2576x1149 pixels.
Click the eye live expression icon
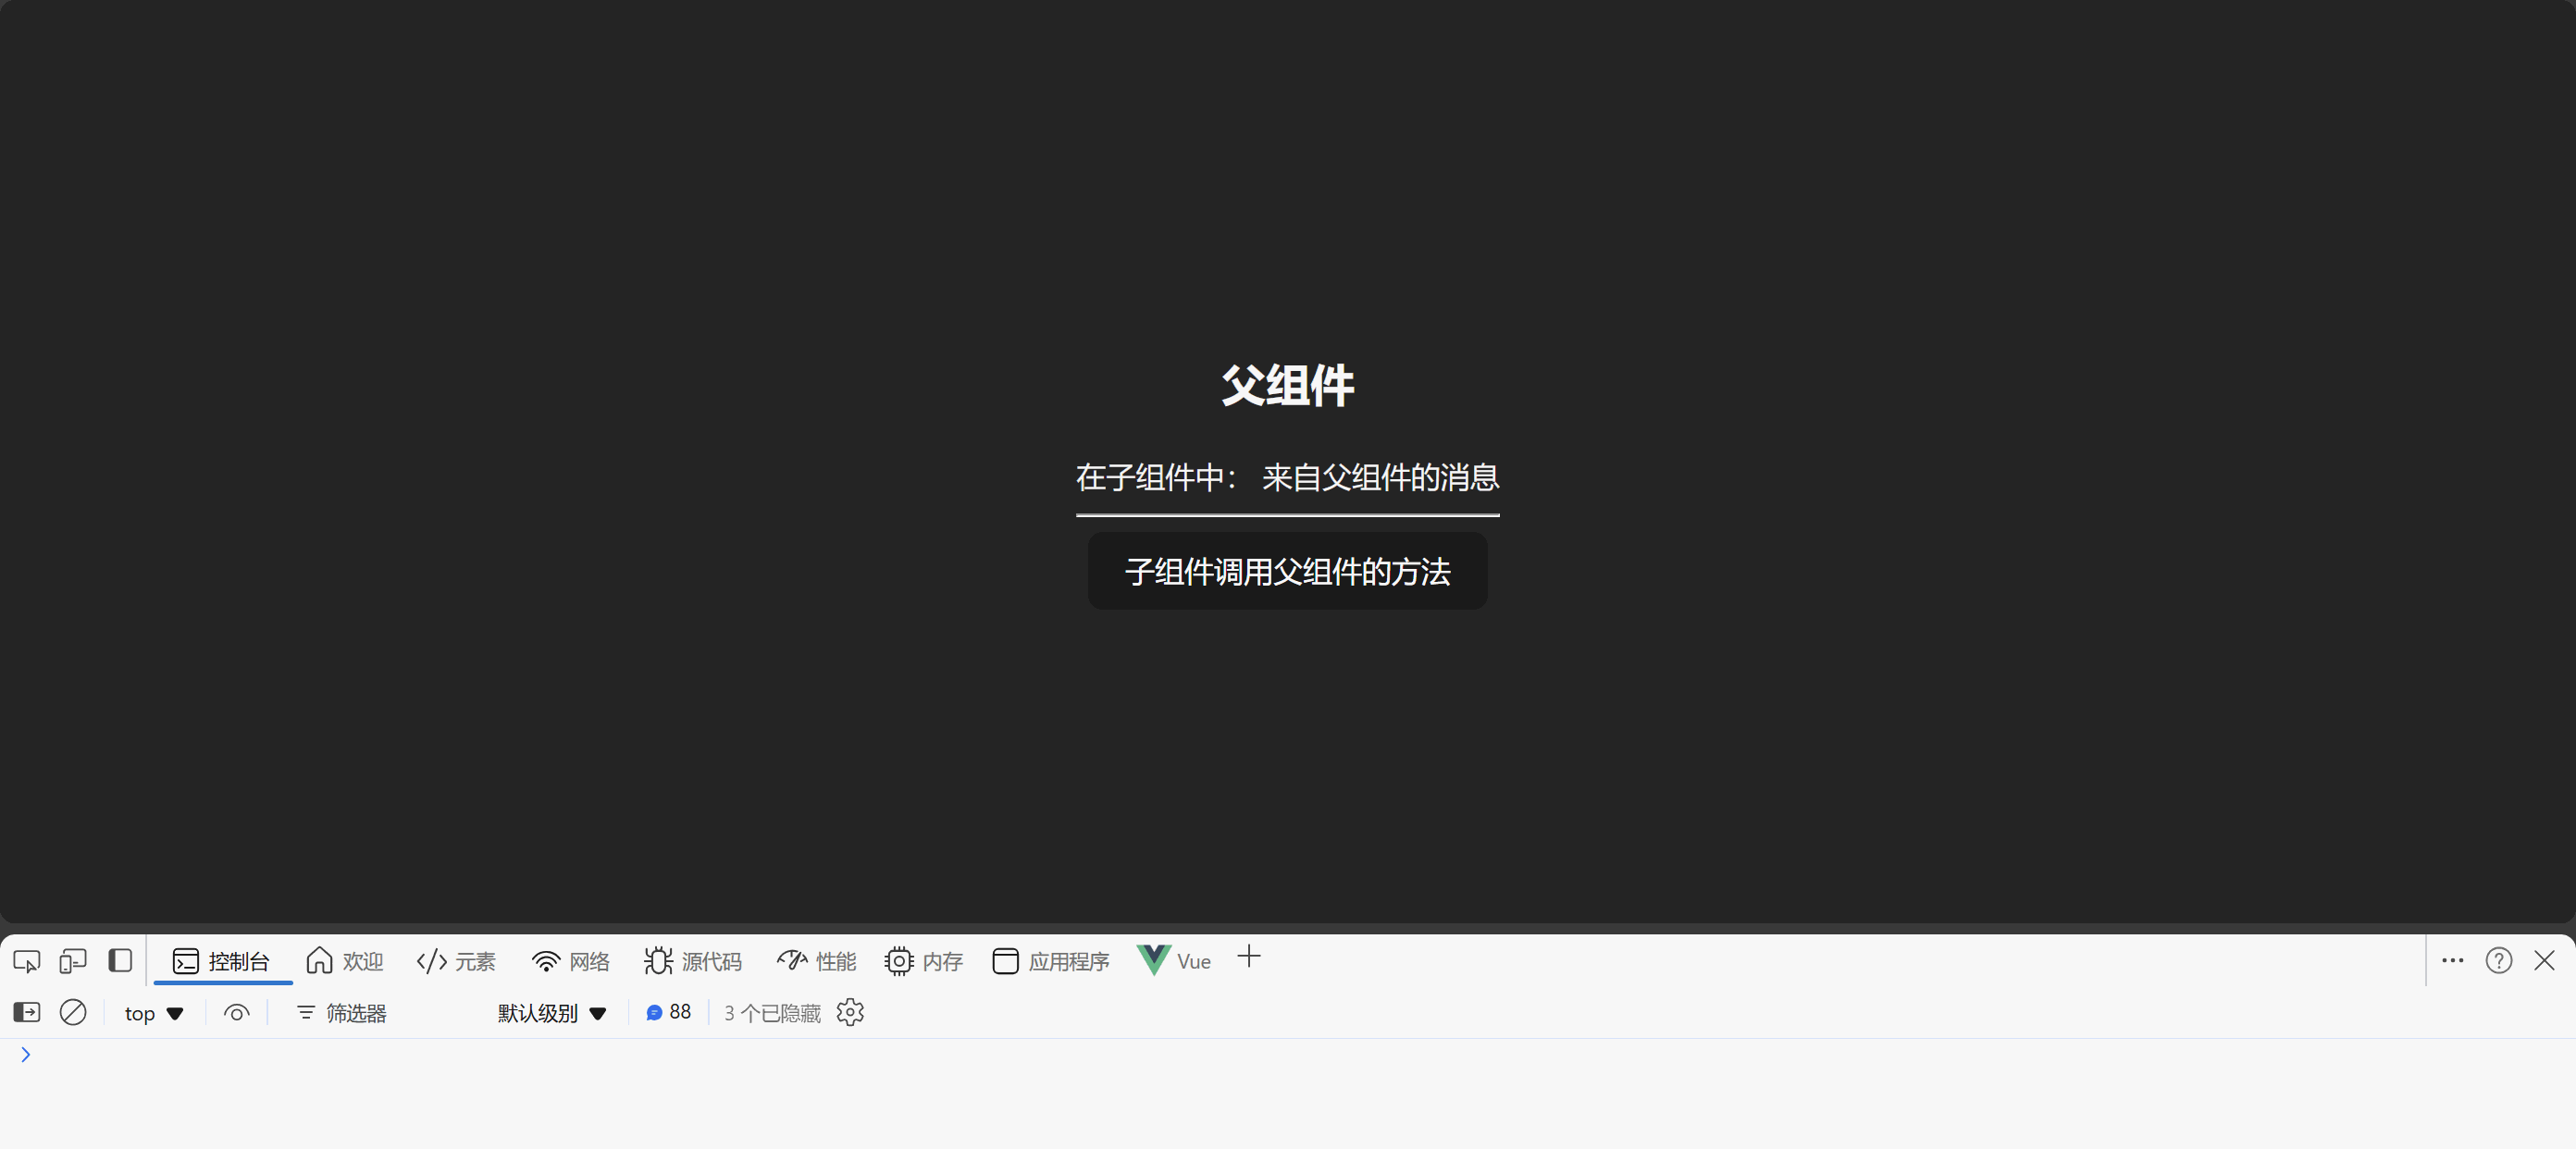click(x=236, y=1013)
